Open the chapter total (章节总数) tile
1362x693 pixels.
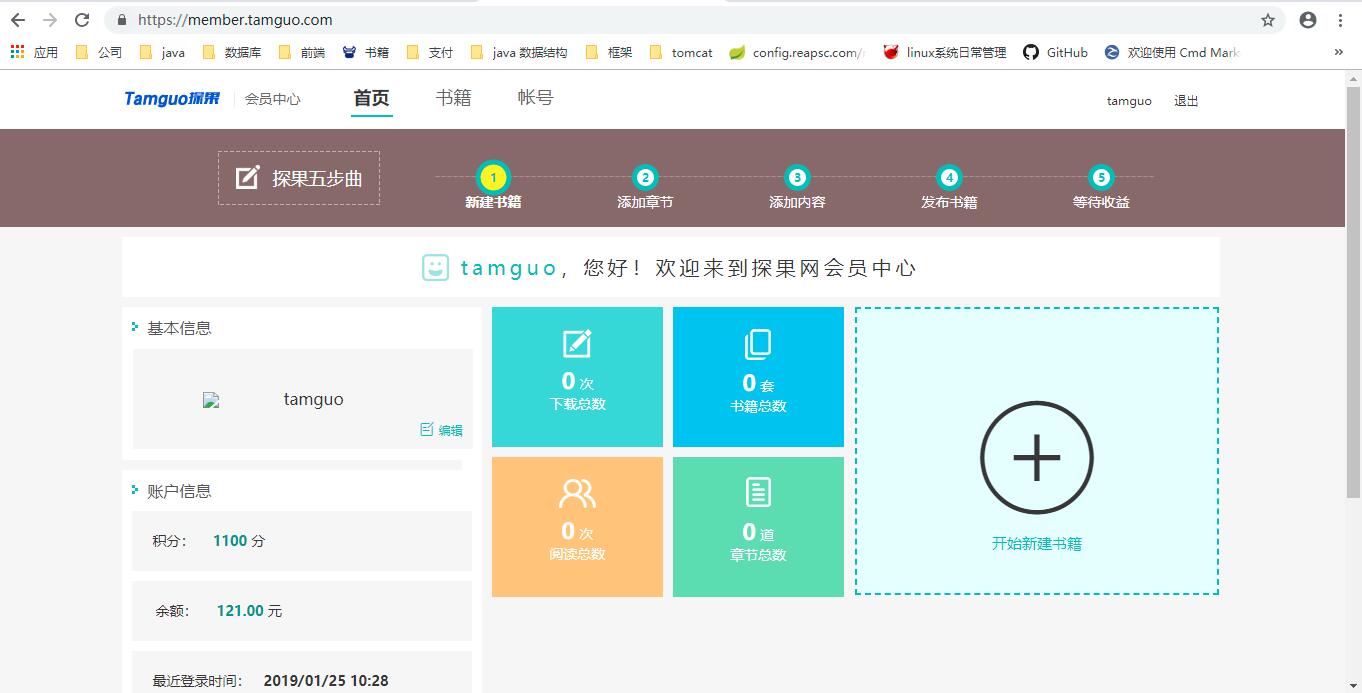(x=758, y=527)
